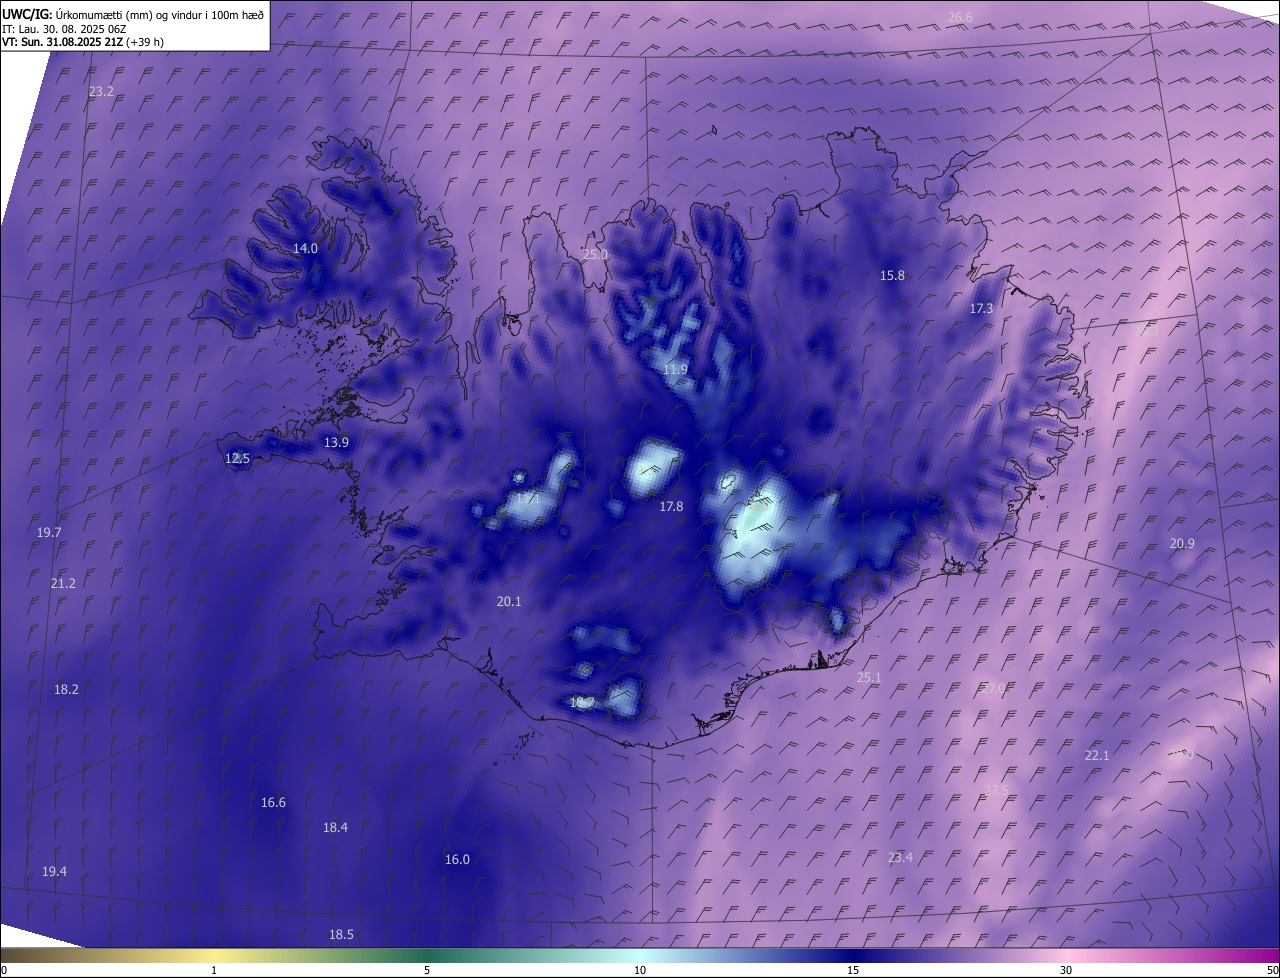Click the 12.5 value label
The width and height of the screenshot is (1280, 978).
click(237, 458)
